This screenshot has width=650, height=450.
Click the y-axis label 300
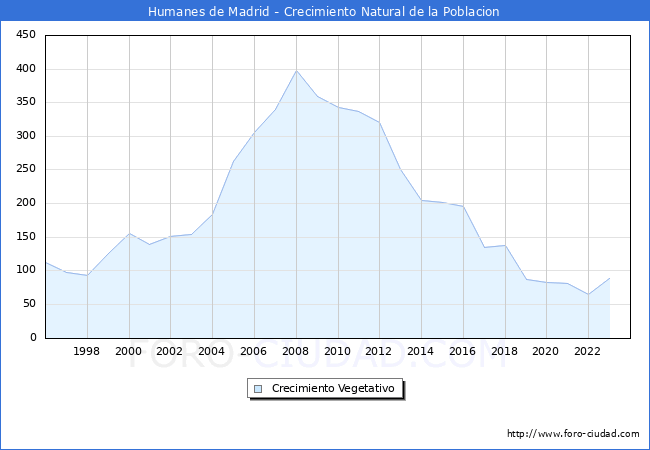point(26,135)
